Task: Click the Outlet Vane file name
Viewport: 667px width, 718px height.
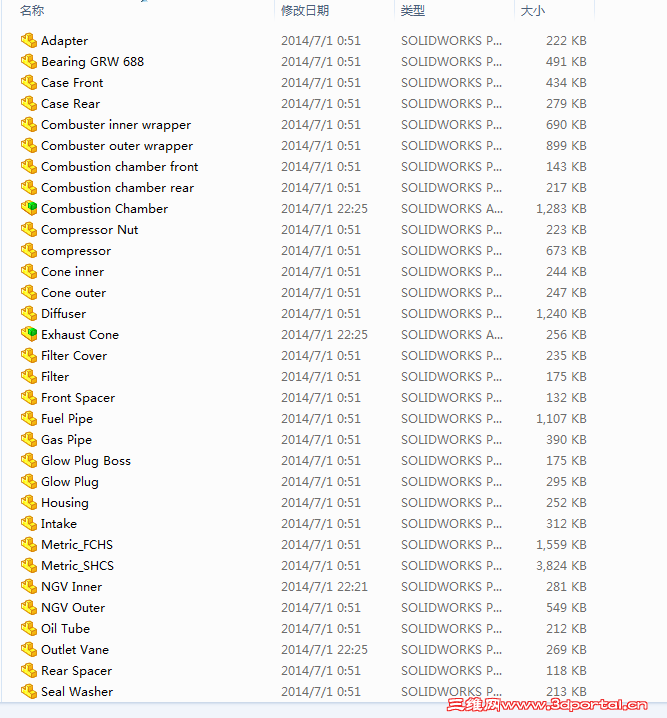Action: click(x=75, y=650)
